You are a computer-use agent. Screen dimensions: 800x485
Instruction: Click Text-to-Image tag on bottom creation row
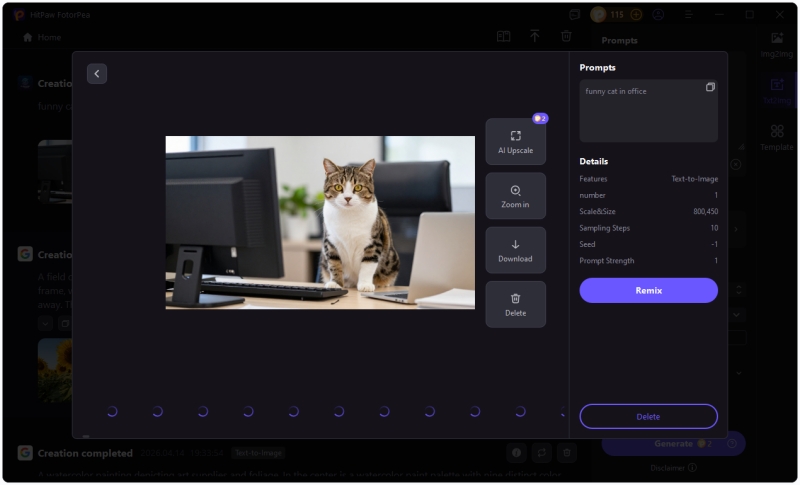pyautogui.click(x=258, y=453)
